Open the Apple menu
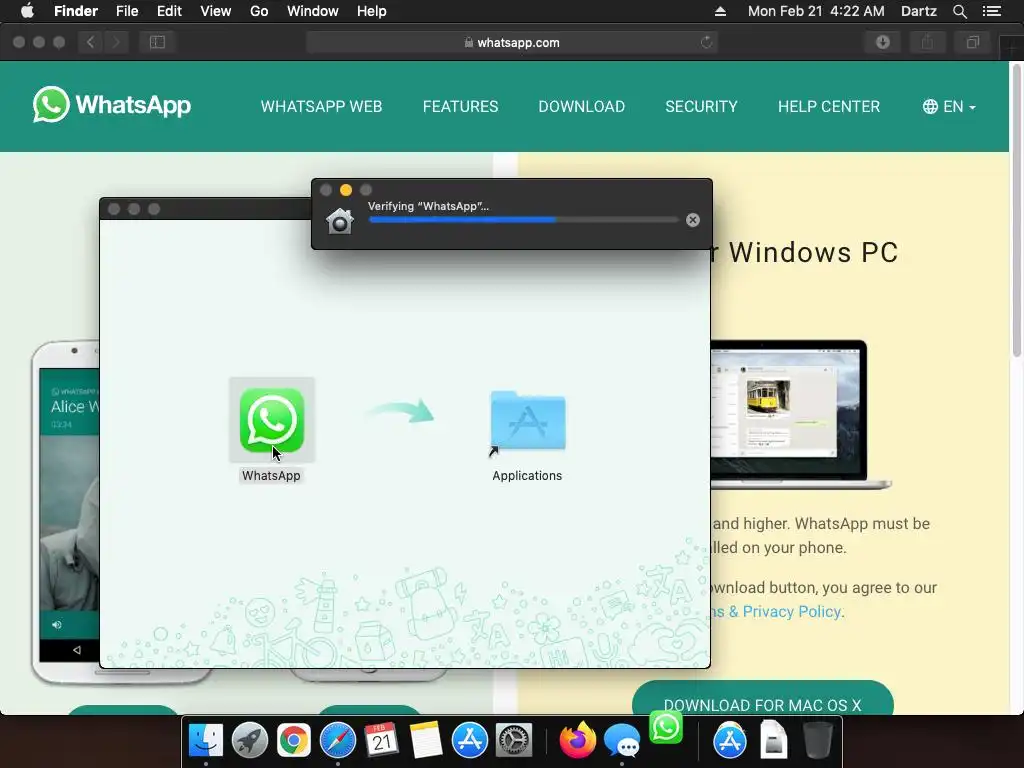This screenshot has width=1024, height=768. click(x=27, y=11)
